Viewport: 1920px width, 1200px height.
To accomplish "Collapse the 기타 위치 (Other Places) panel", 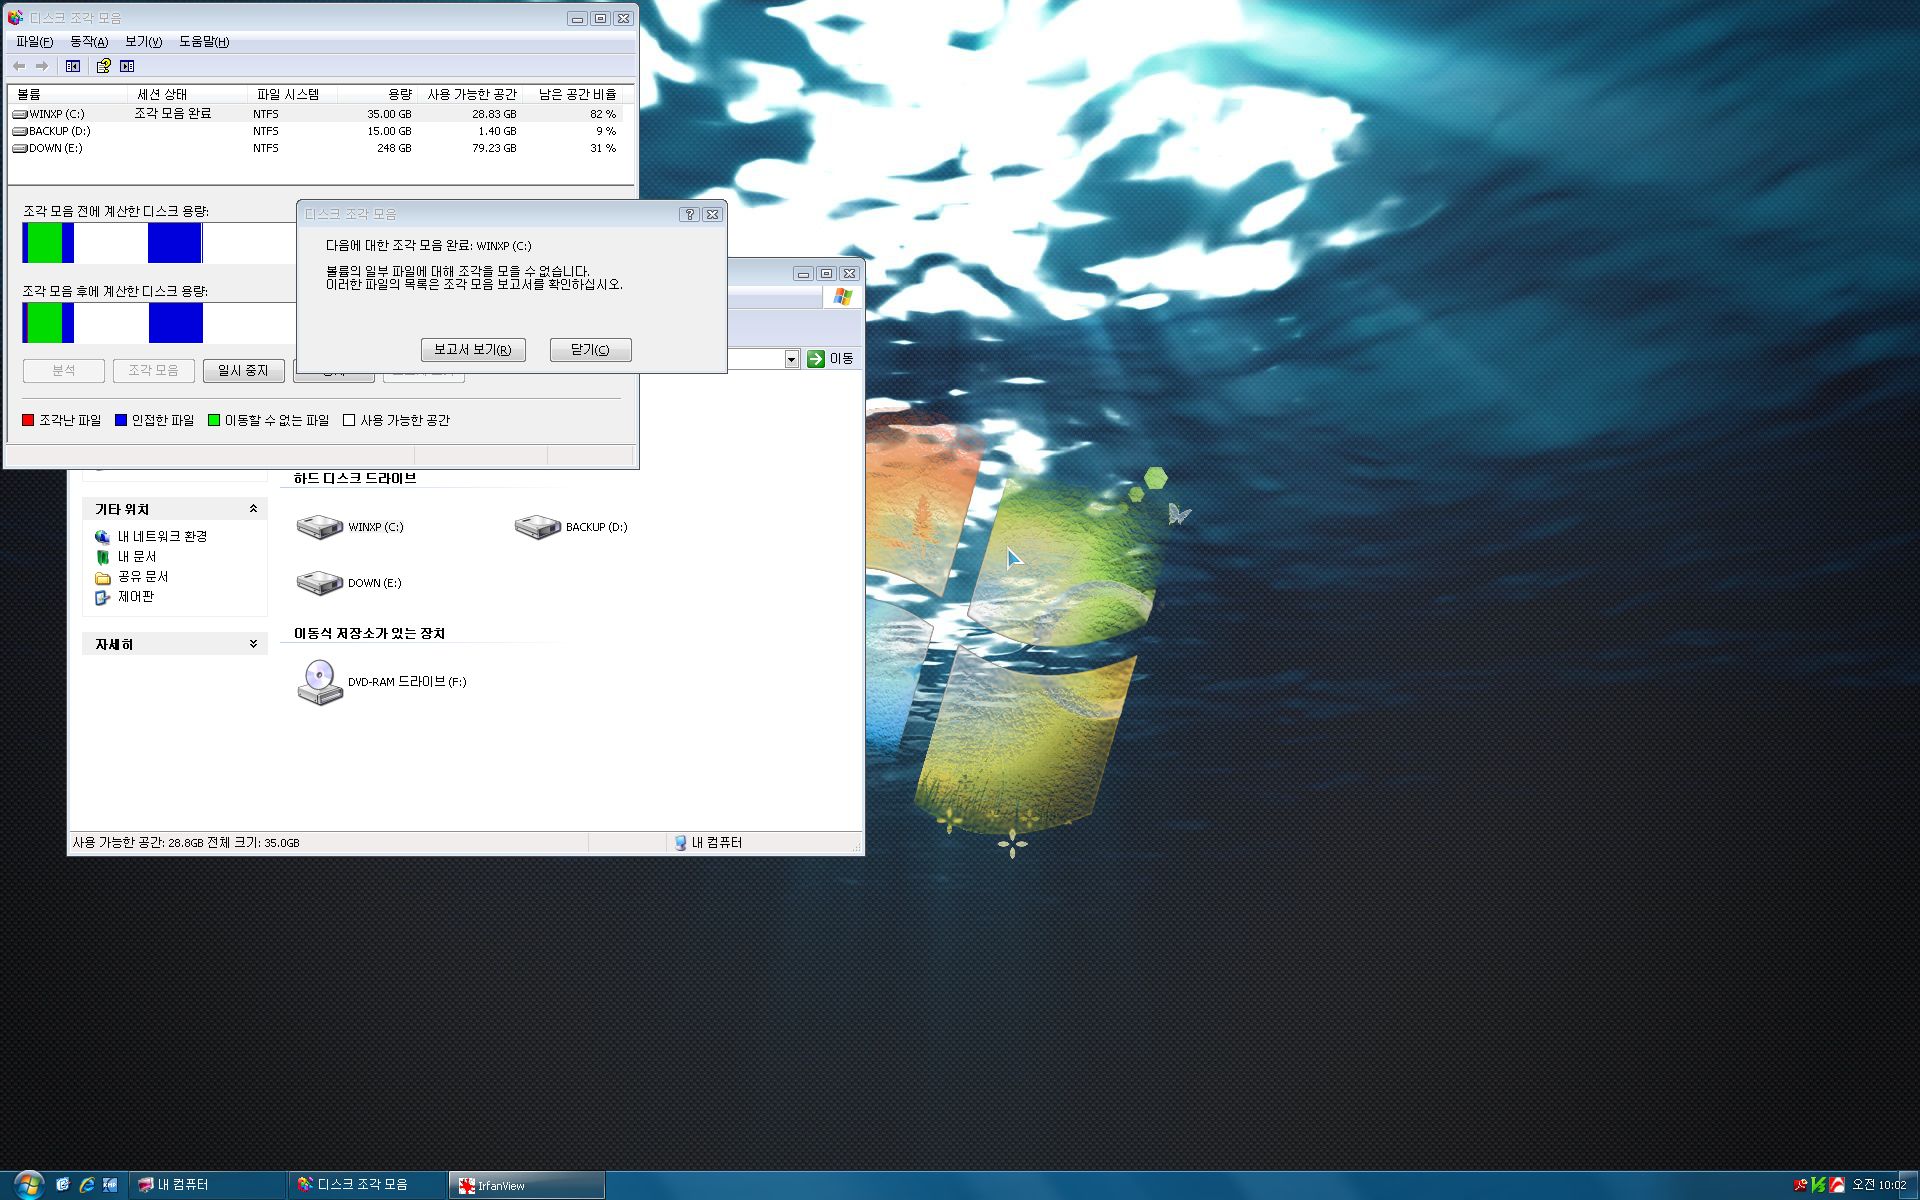I will click(x=253, y=509).
